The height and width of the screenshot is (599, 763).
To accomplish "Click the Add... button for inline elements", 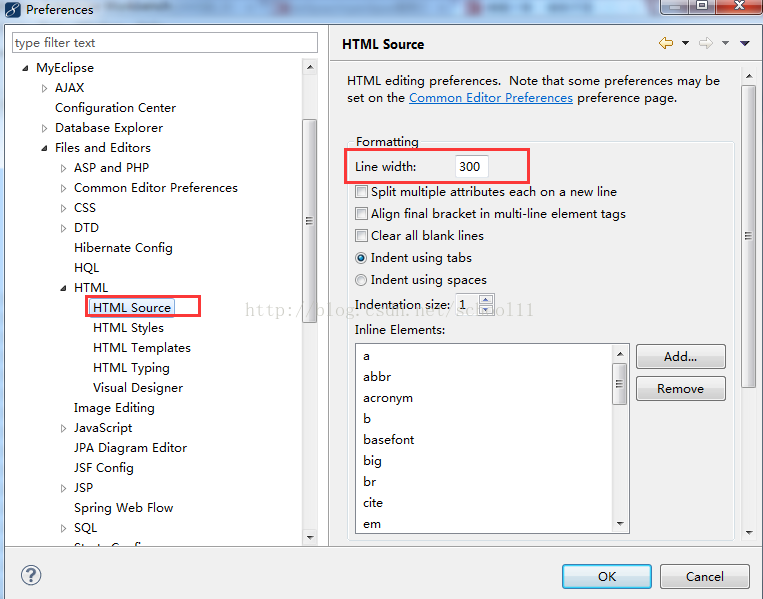I will 680,356.
